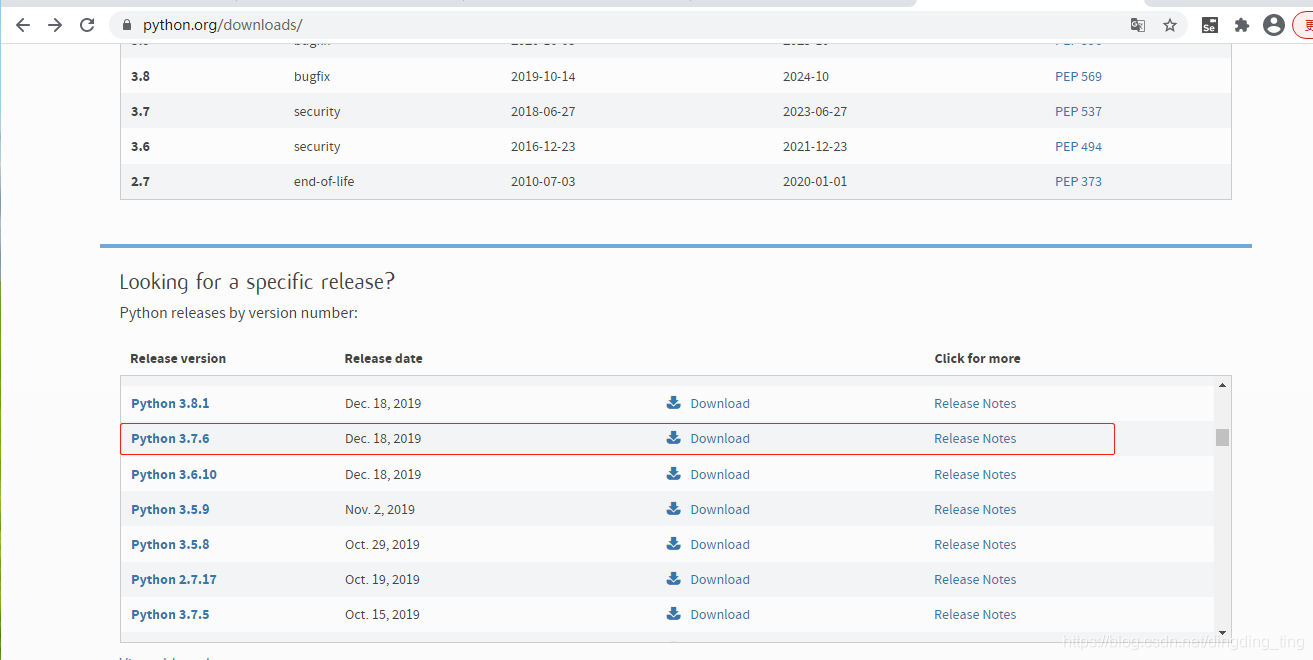Go forward to the next page
The image size is (1313, 660).
tap(55, 25)
